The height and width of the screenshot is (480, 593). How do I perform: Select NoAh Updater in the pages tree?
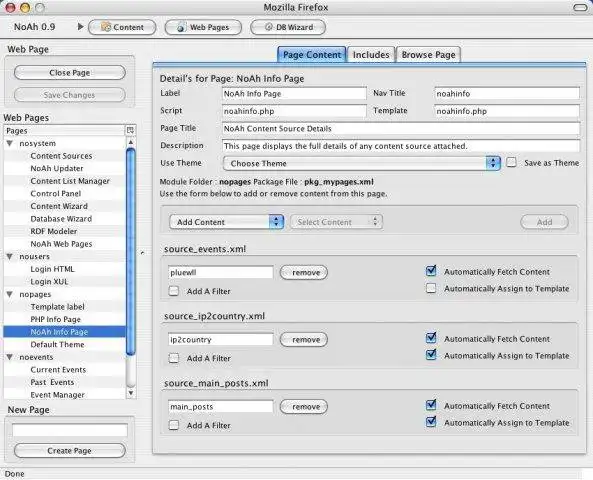[x=57, y=168]
